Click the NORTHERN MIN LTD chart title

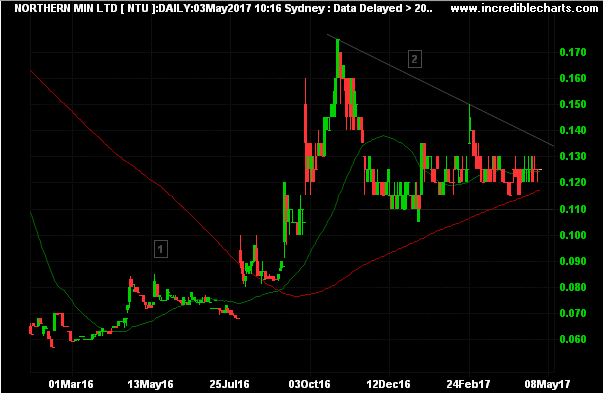65,8
